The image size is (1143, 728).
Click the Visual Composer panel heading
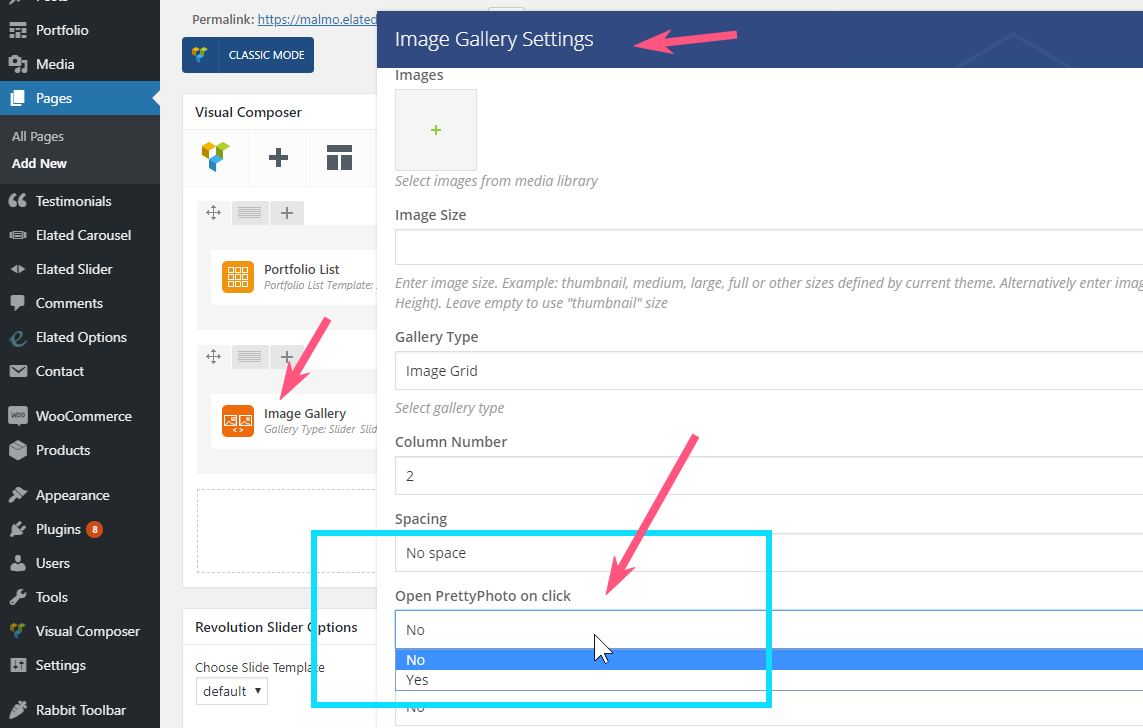(x=248, y=112)
